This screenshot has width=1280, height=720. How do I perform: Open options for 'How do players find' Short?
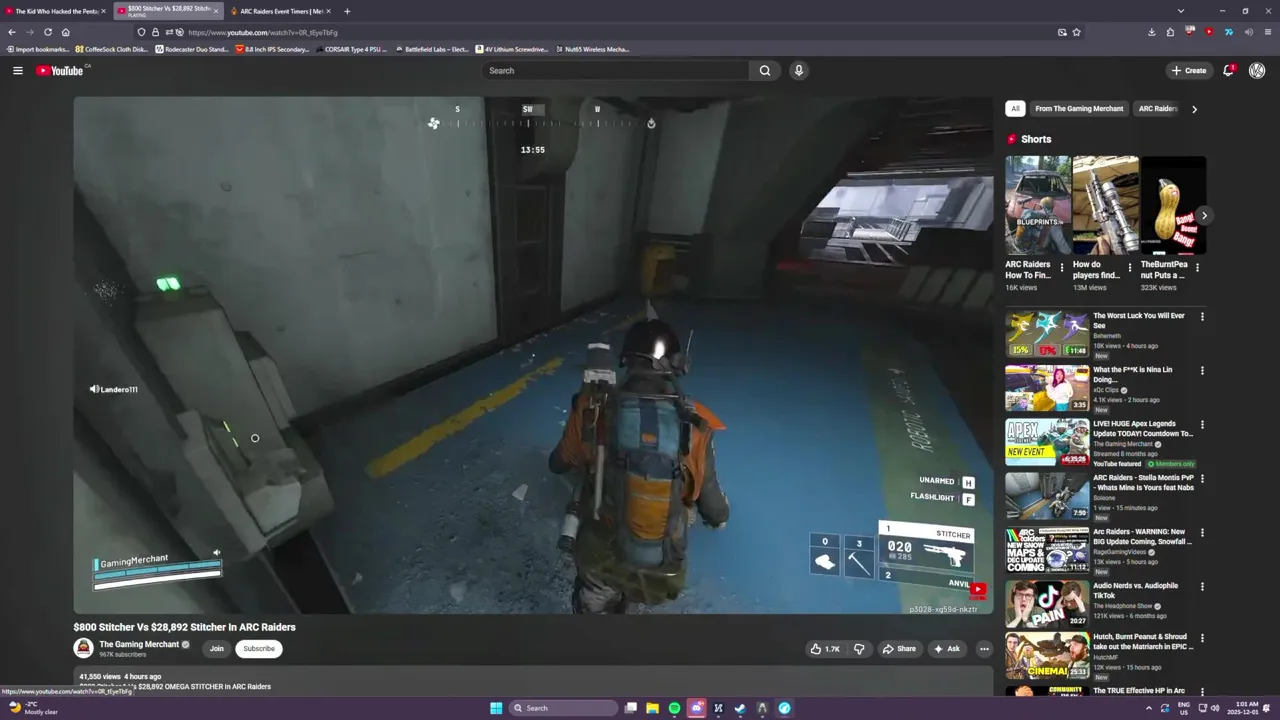tap(1130, 268)
